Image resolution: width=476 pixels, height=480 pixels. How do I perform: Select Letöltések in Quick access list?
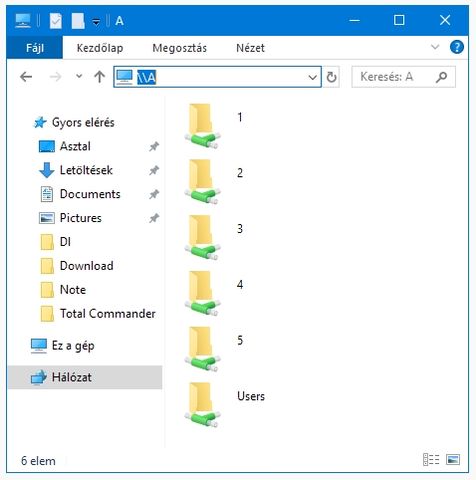click(86, 170)
